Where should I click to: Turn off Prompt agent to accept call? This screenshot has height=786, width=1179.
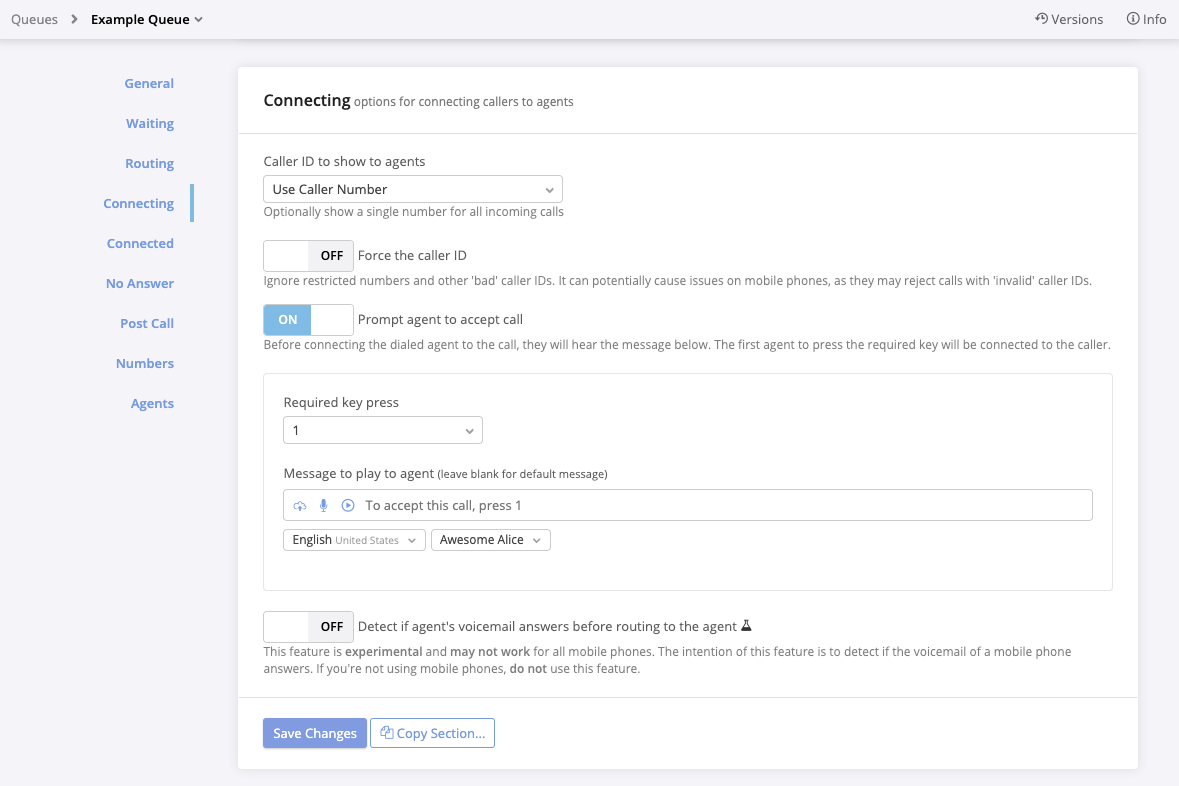point(308,320)
